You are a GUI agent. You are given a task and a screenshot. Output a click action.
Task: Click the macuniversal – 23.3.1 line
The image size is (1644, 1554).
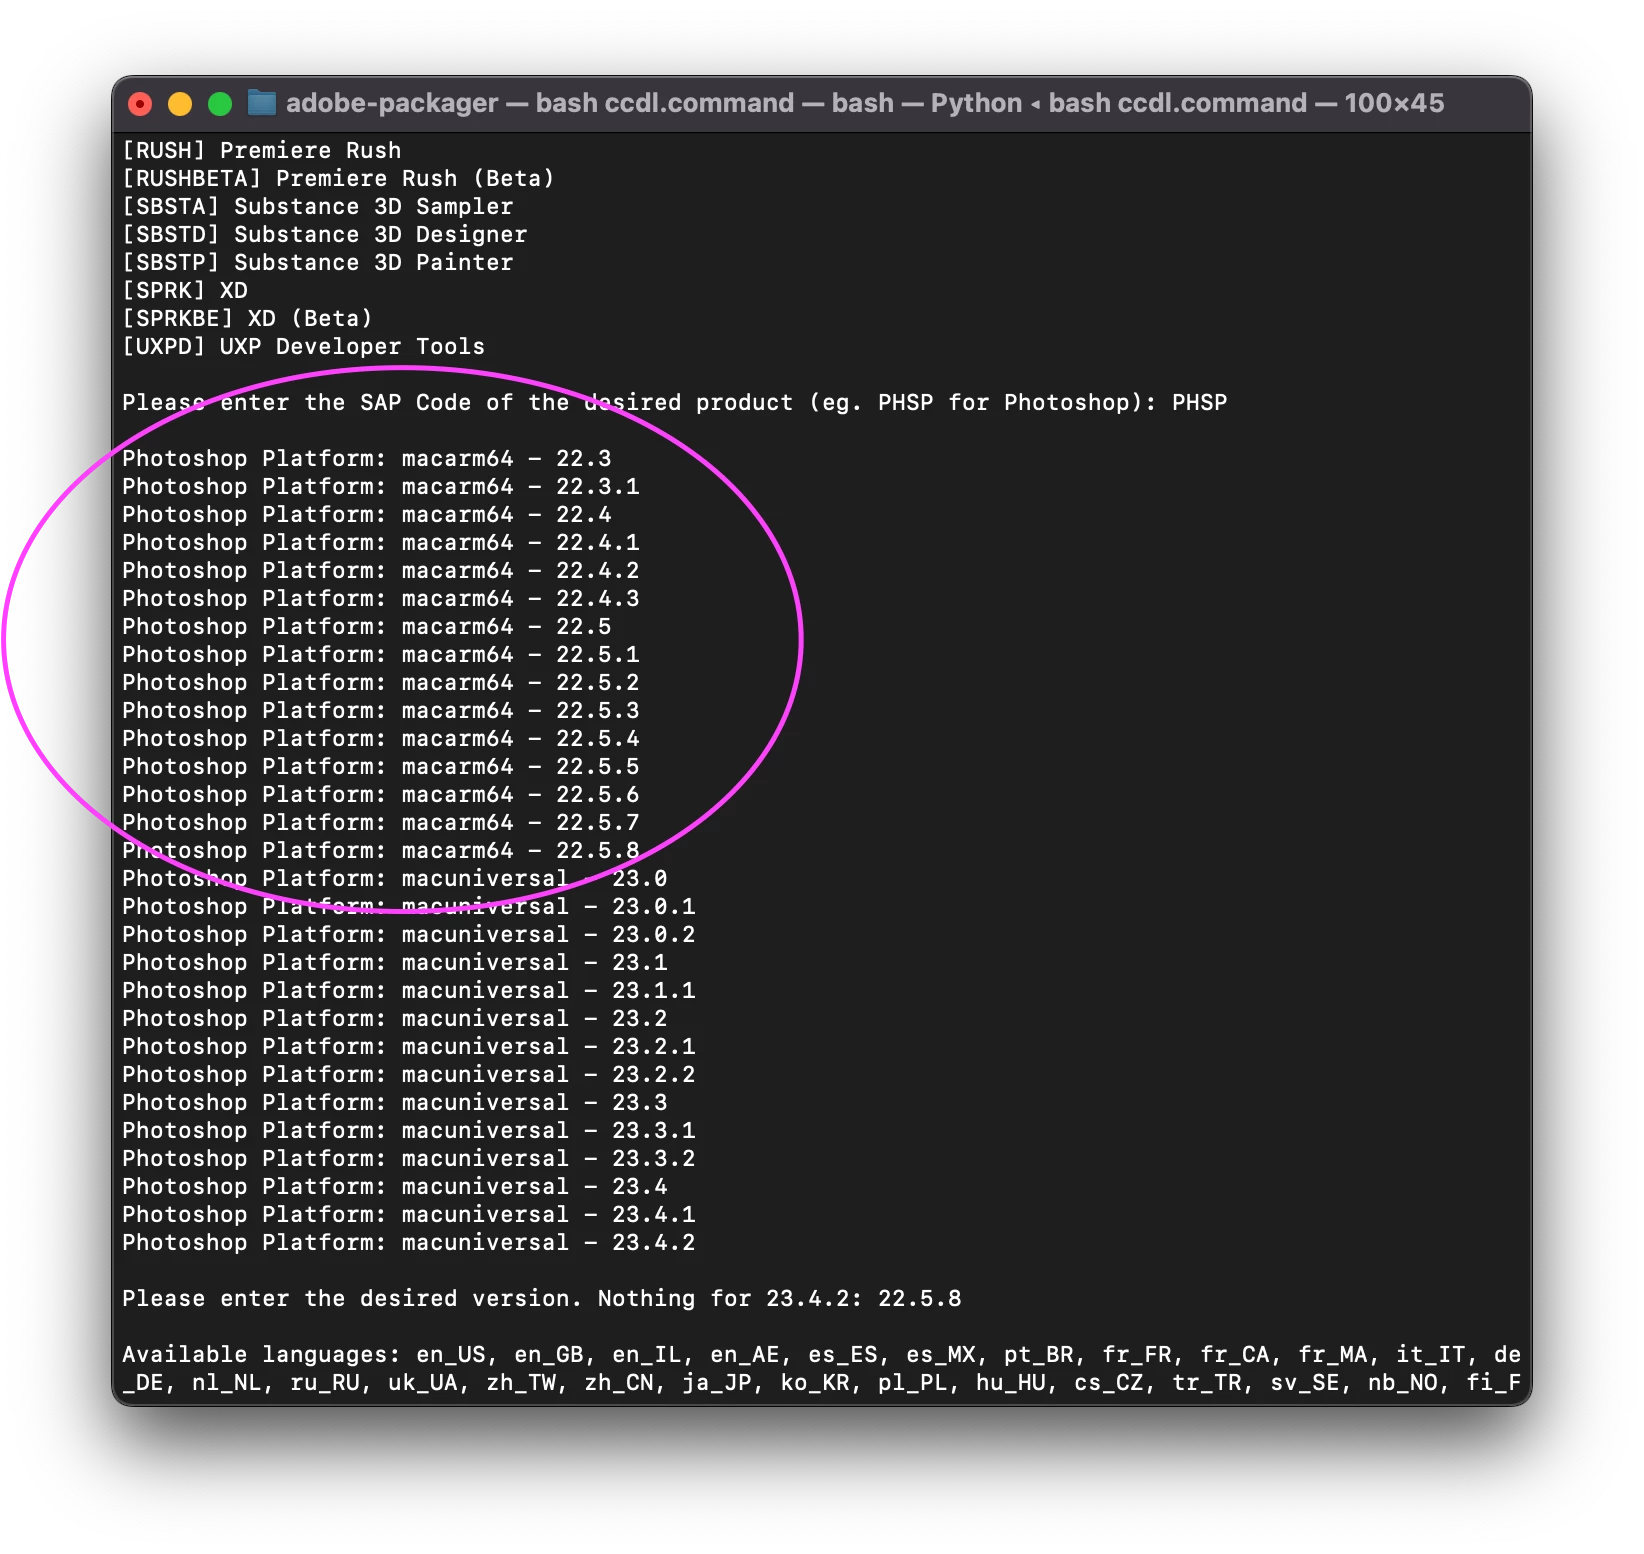click(x=409, y=1131)
